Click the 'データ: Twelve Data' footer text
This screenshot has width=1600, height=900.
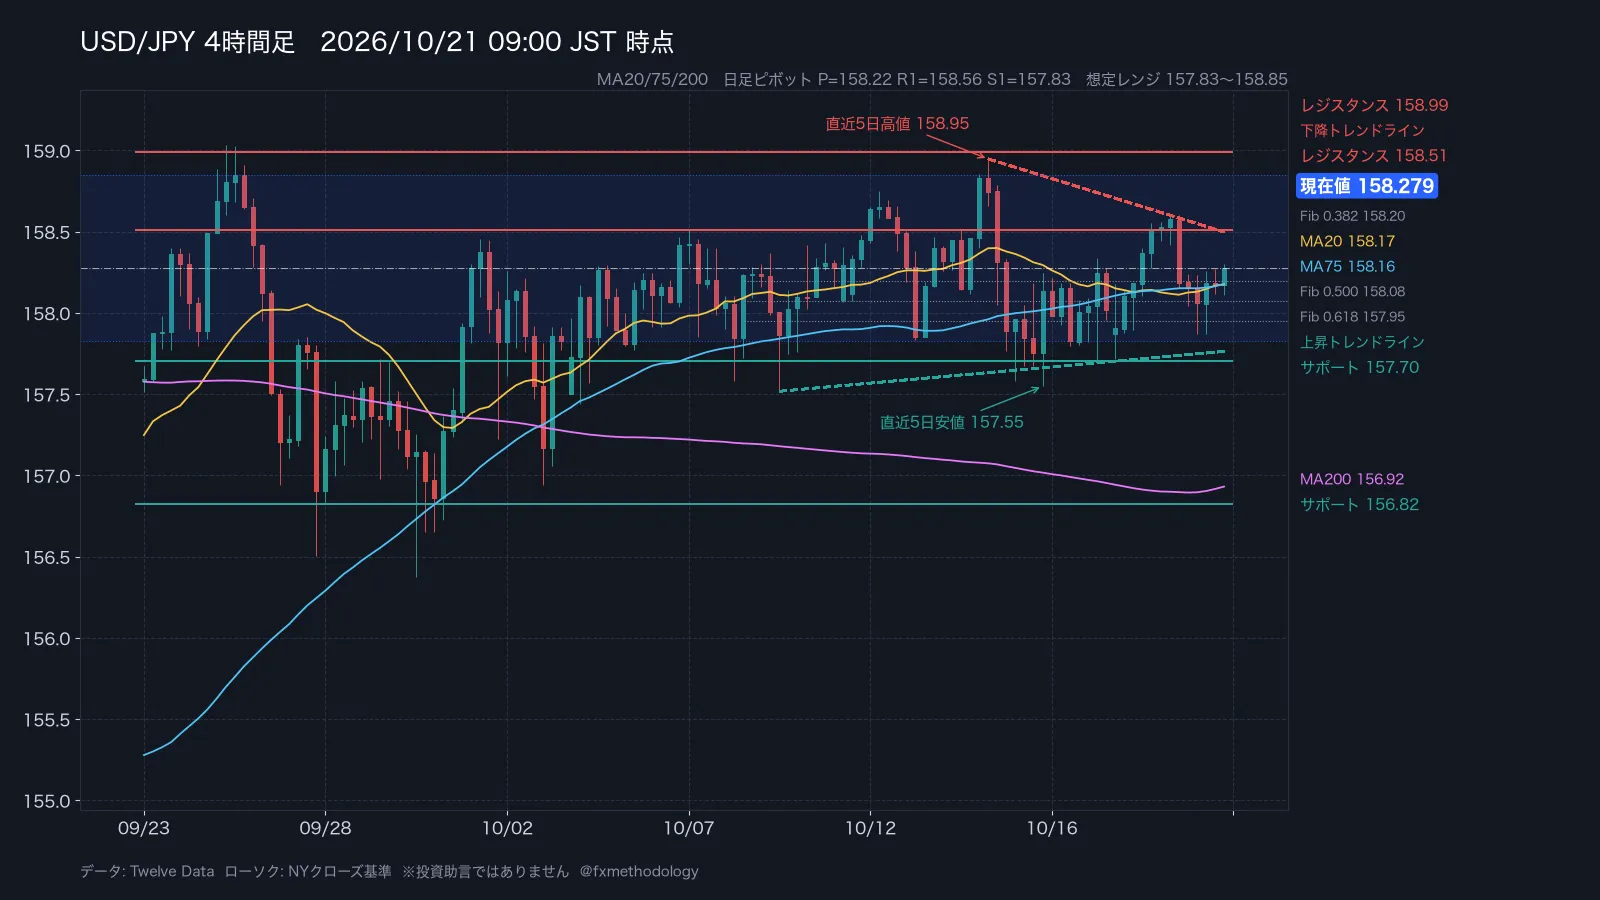[147, 871]
